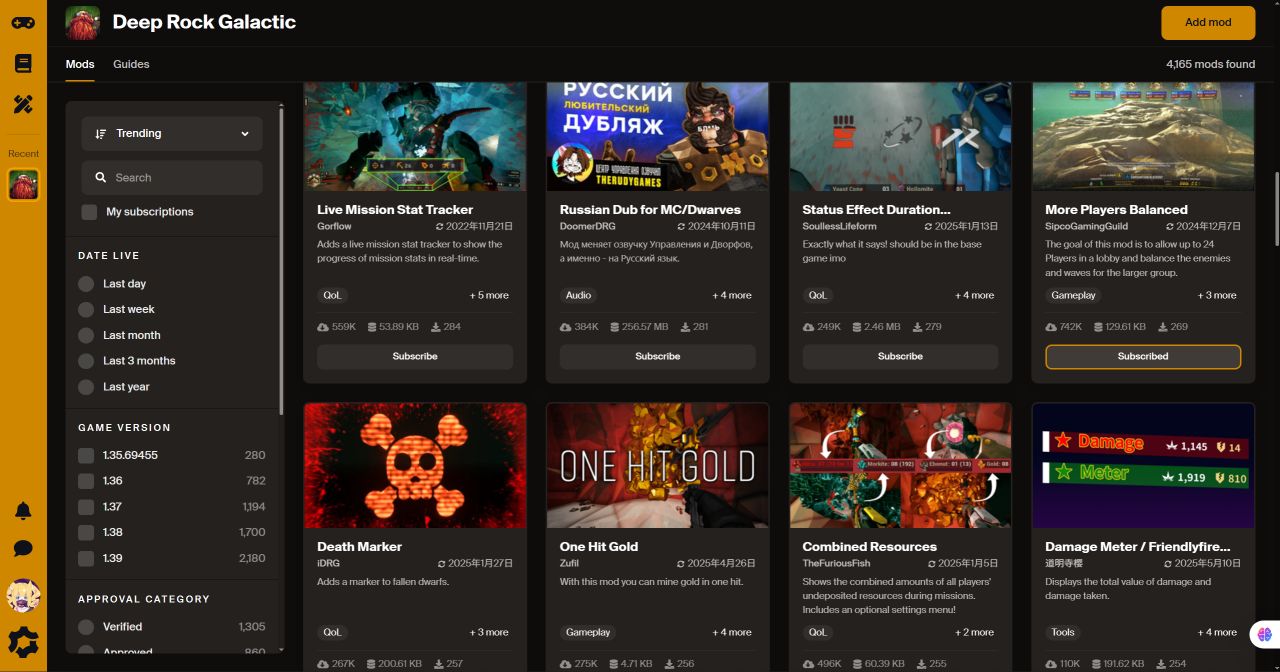Click the update date icon on One Hit Gold
Screen dimensions: 1280x672
pyautogui.click(x=681, y=564)
